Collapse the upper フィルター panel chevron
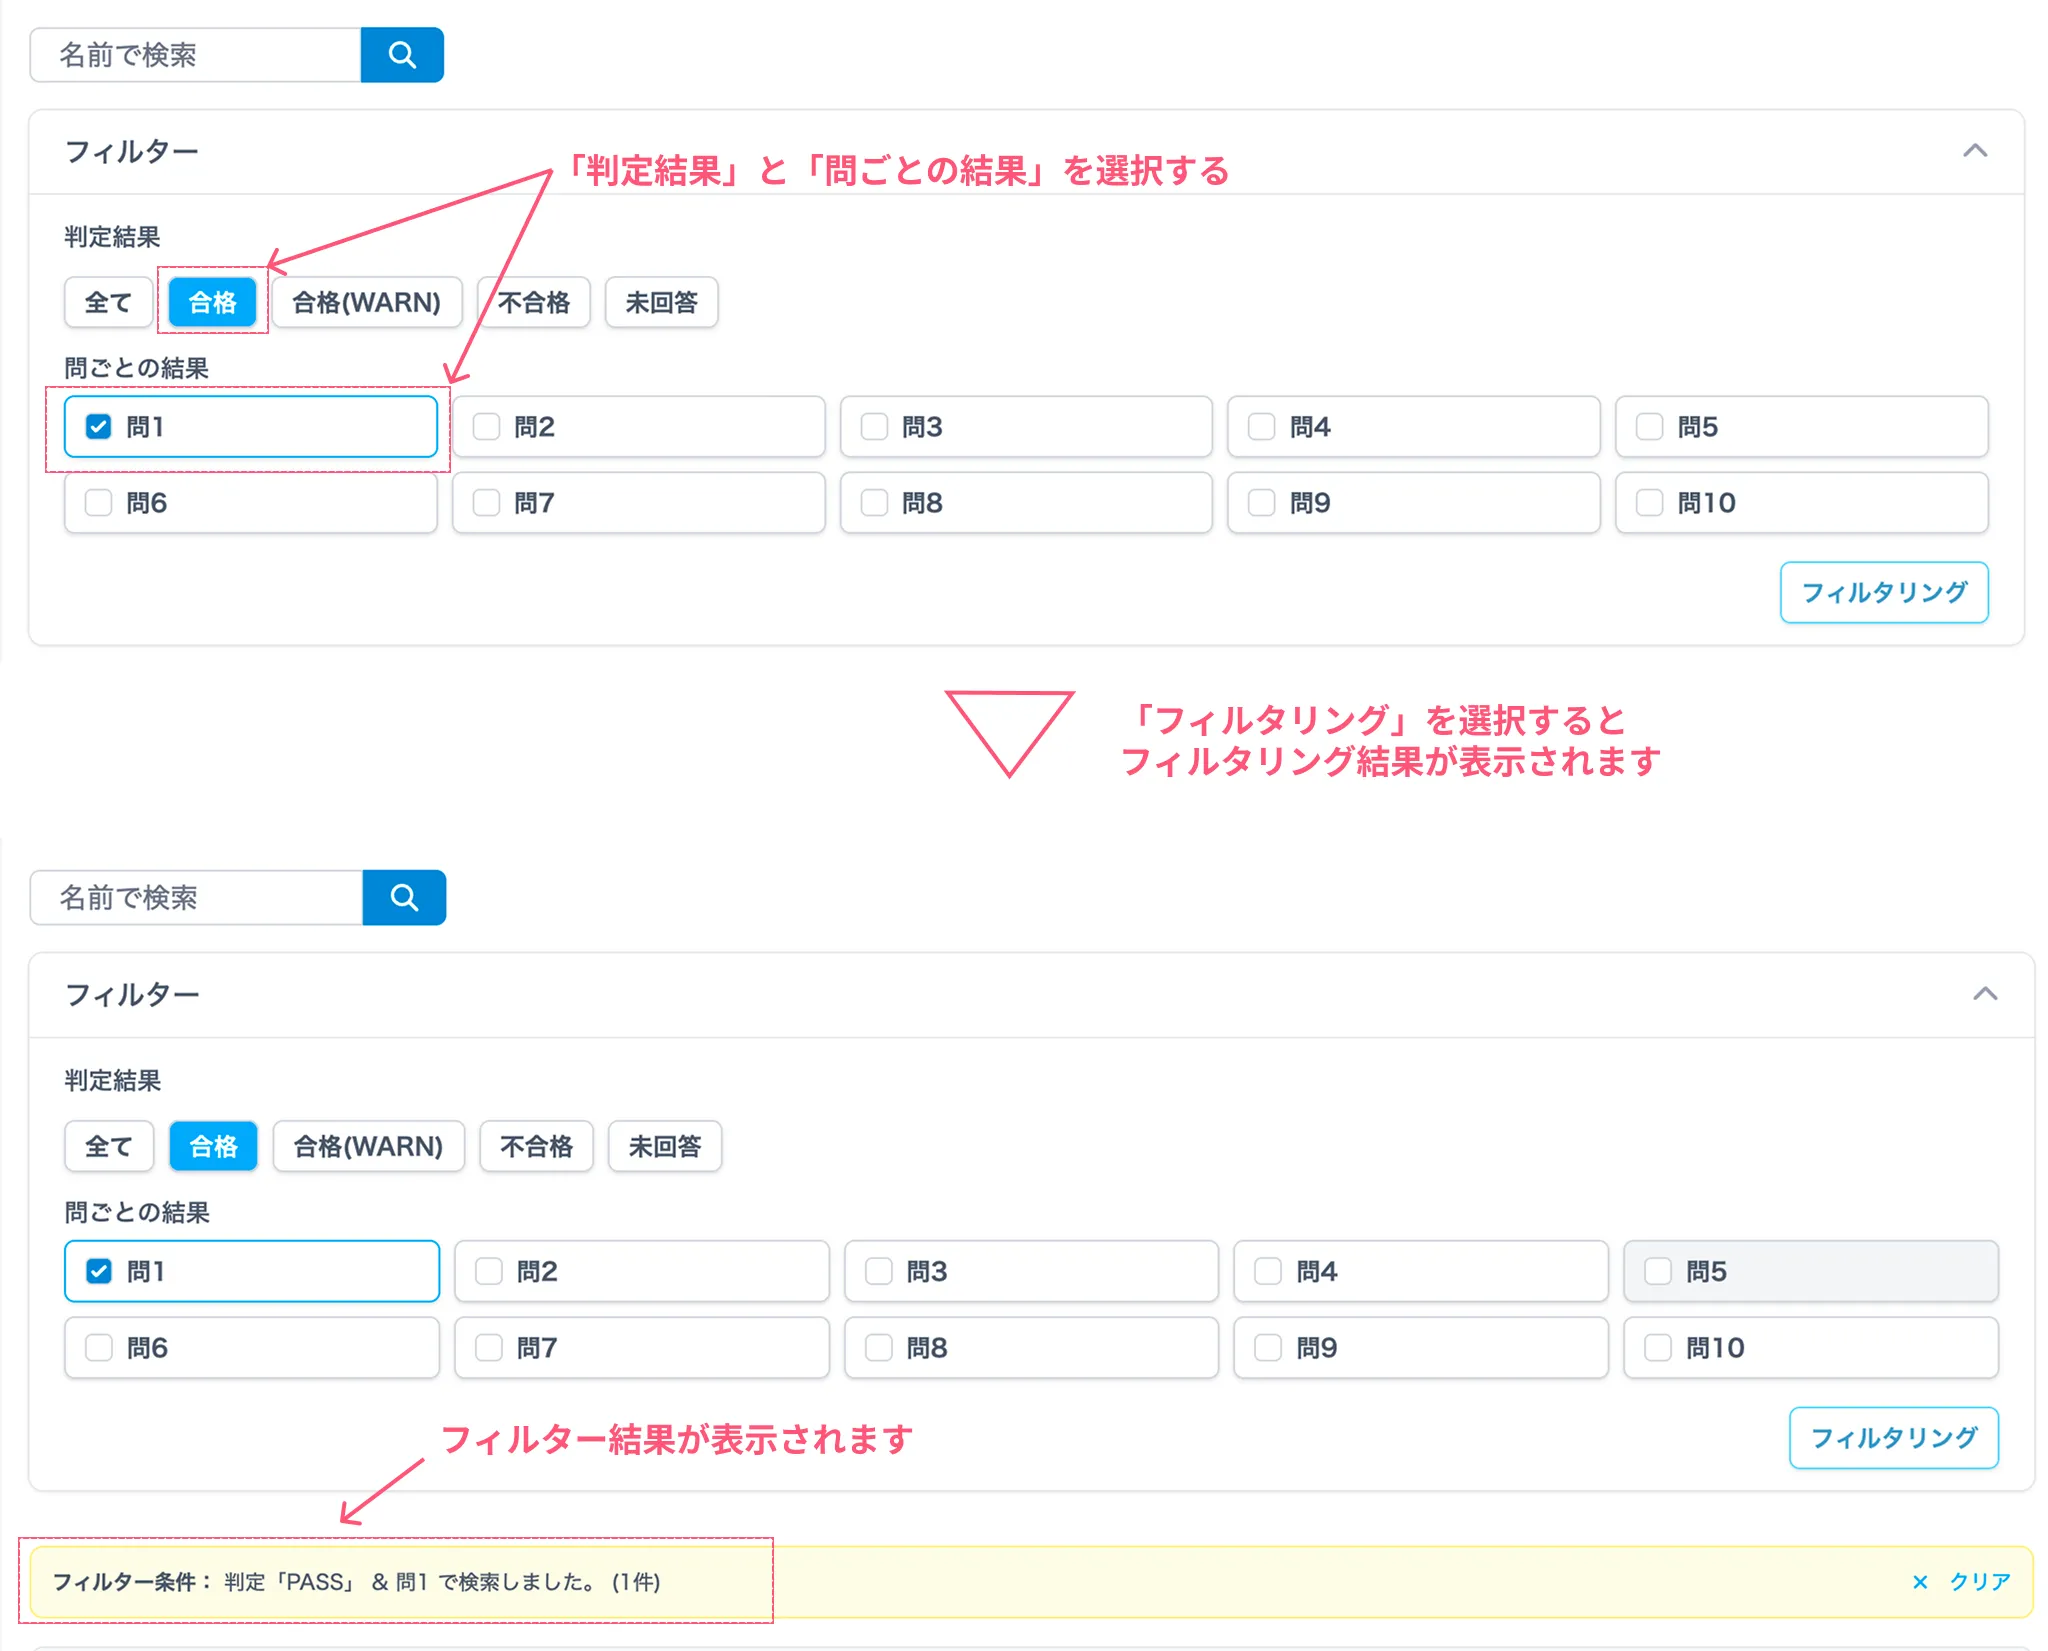 (1974, 151)
